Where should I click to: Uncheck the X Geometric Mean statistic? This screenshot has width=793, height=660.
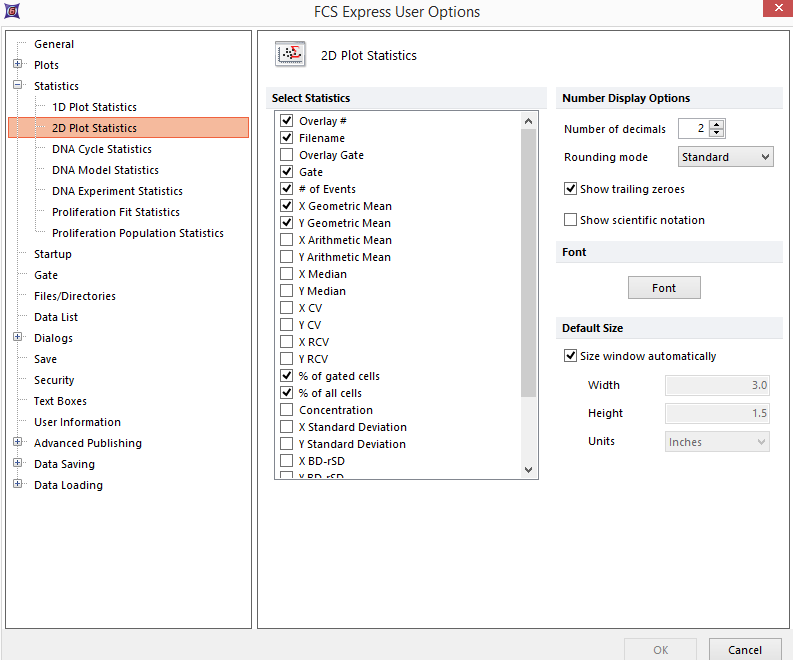(x=287, y=206)
